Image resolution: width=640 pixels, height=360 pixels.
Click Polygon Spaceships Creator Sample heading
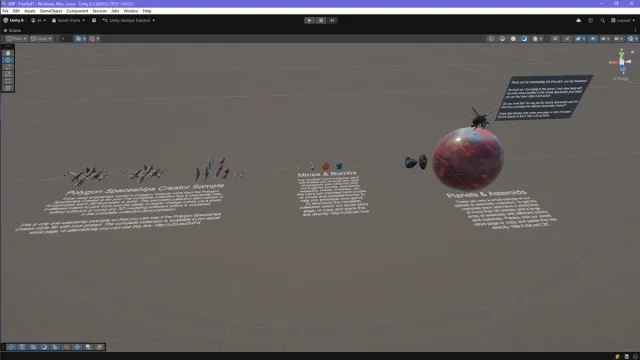[144, 189]
